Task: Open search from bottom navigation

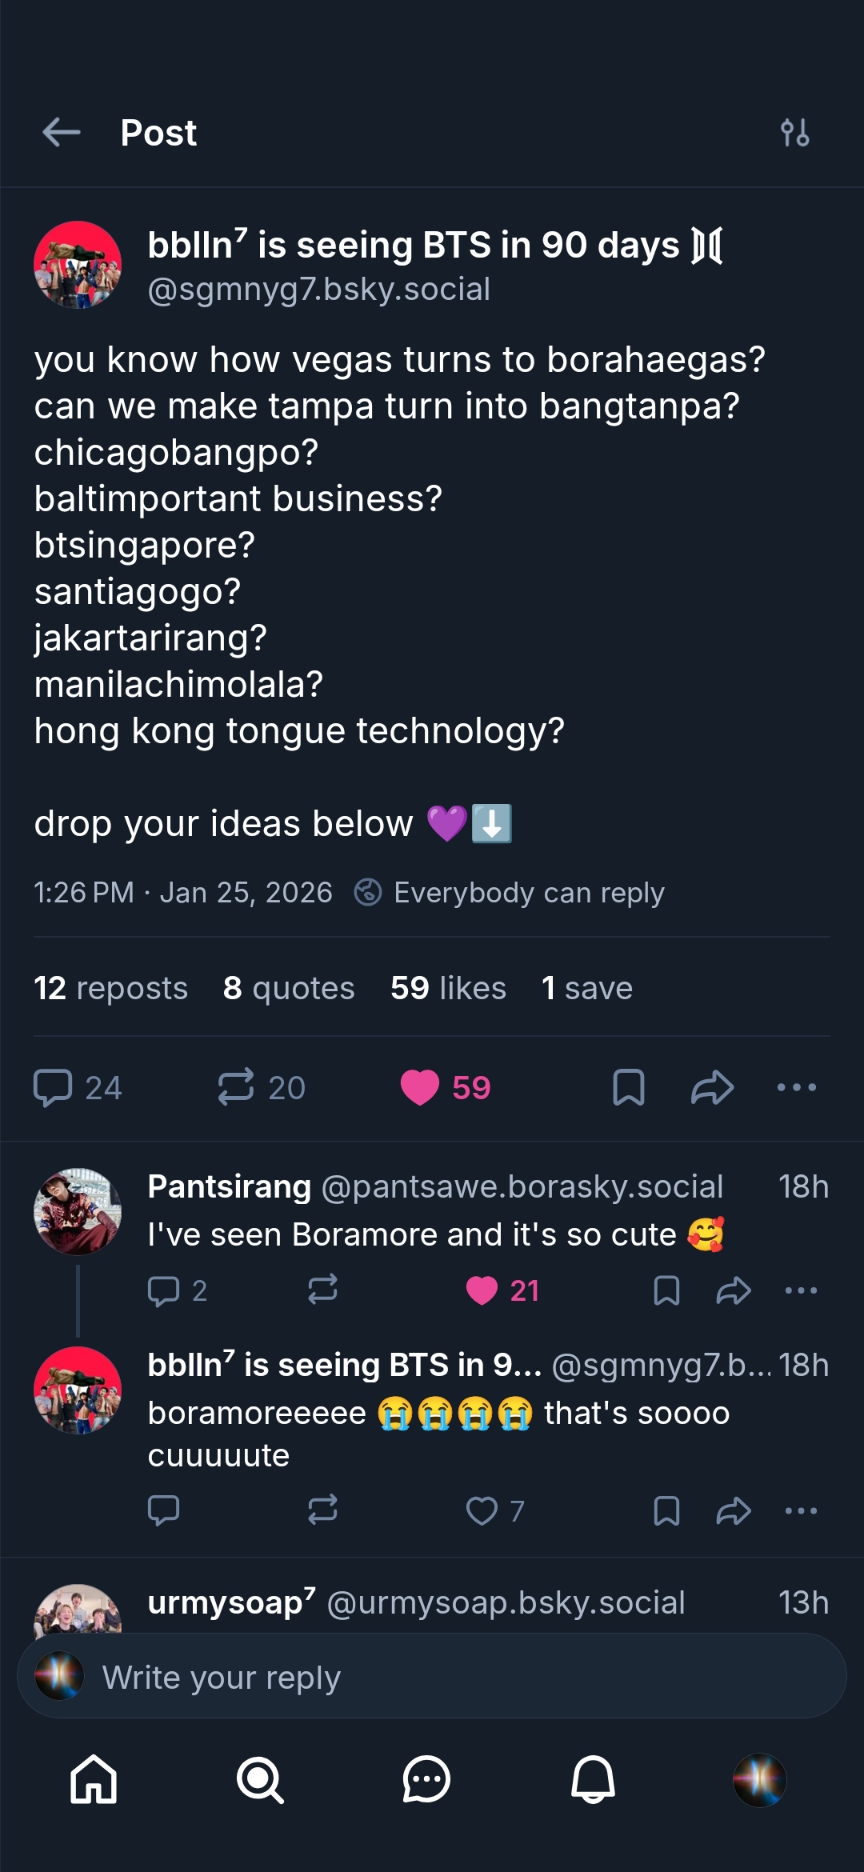Action: pyautogui.click(x=260, y=1780)
